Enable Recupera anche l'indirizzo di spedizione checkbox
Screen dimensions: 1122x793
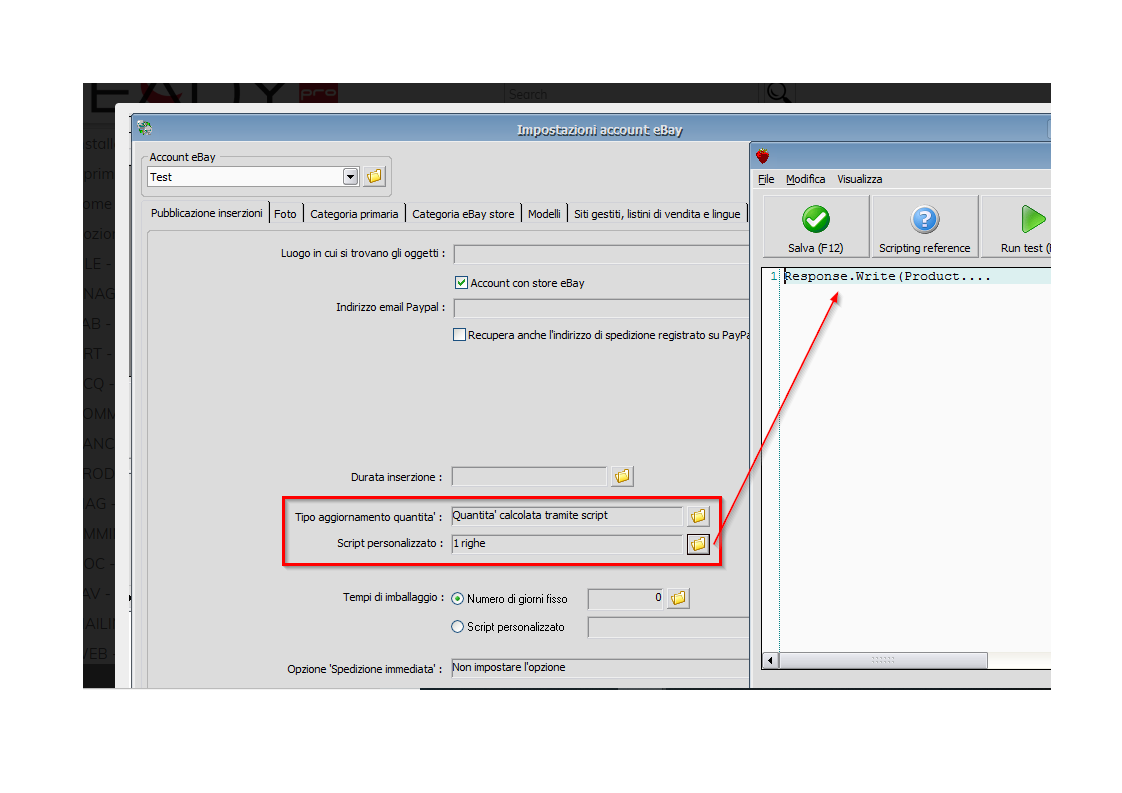coord(459,334)
